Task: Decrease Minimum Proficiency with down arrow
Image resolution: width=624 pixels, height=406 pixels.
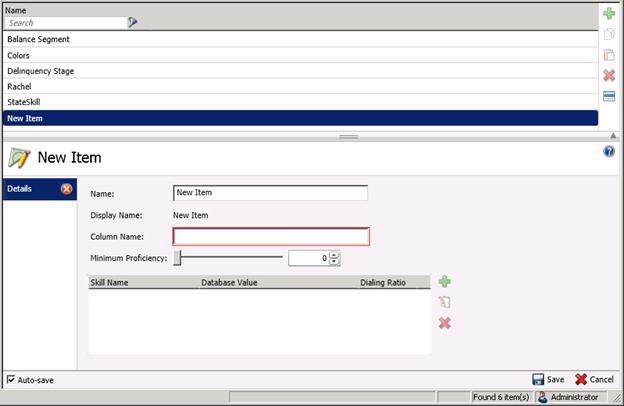Action: pos(335,262)
